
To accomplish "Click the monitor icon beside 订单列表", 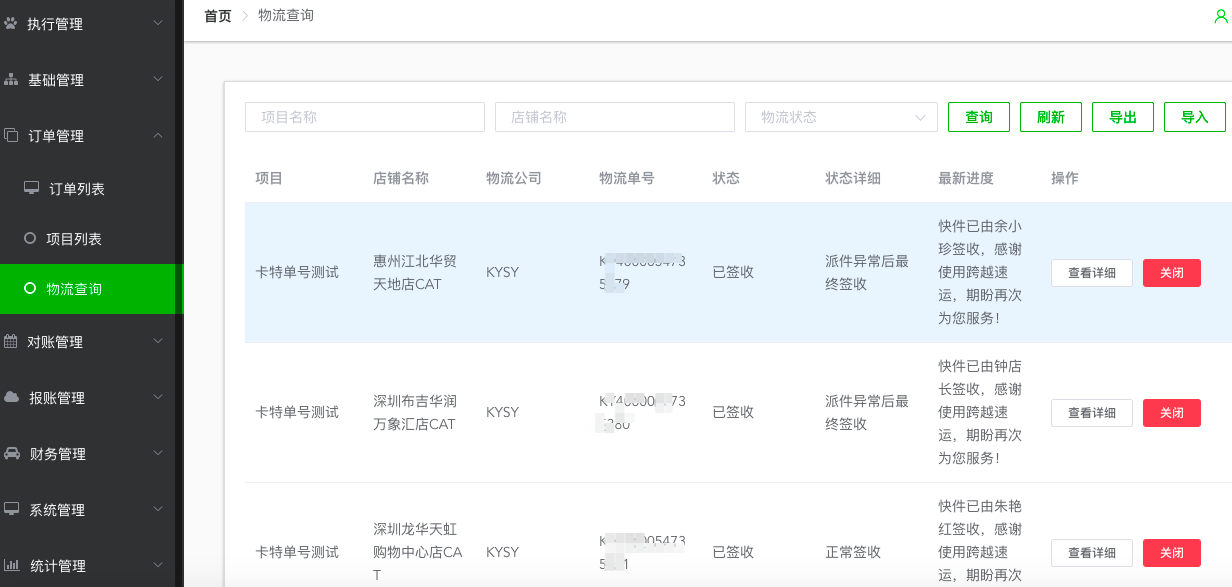I will (x=31, y=188).
